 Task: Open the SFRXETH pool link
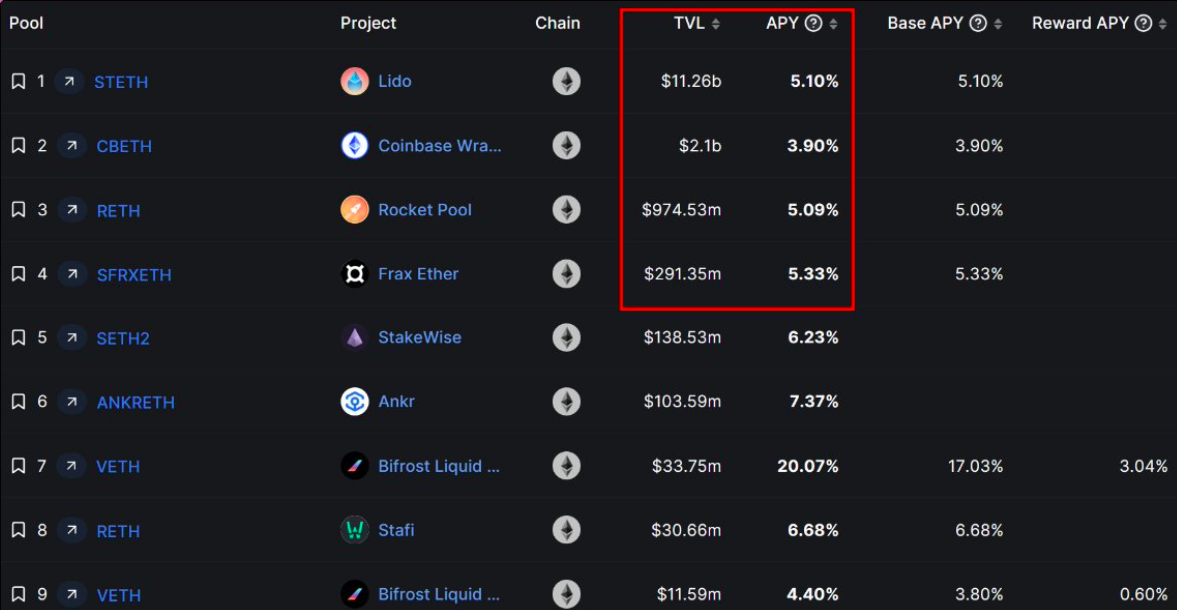click(134, 275)
